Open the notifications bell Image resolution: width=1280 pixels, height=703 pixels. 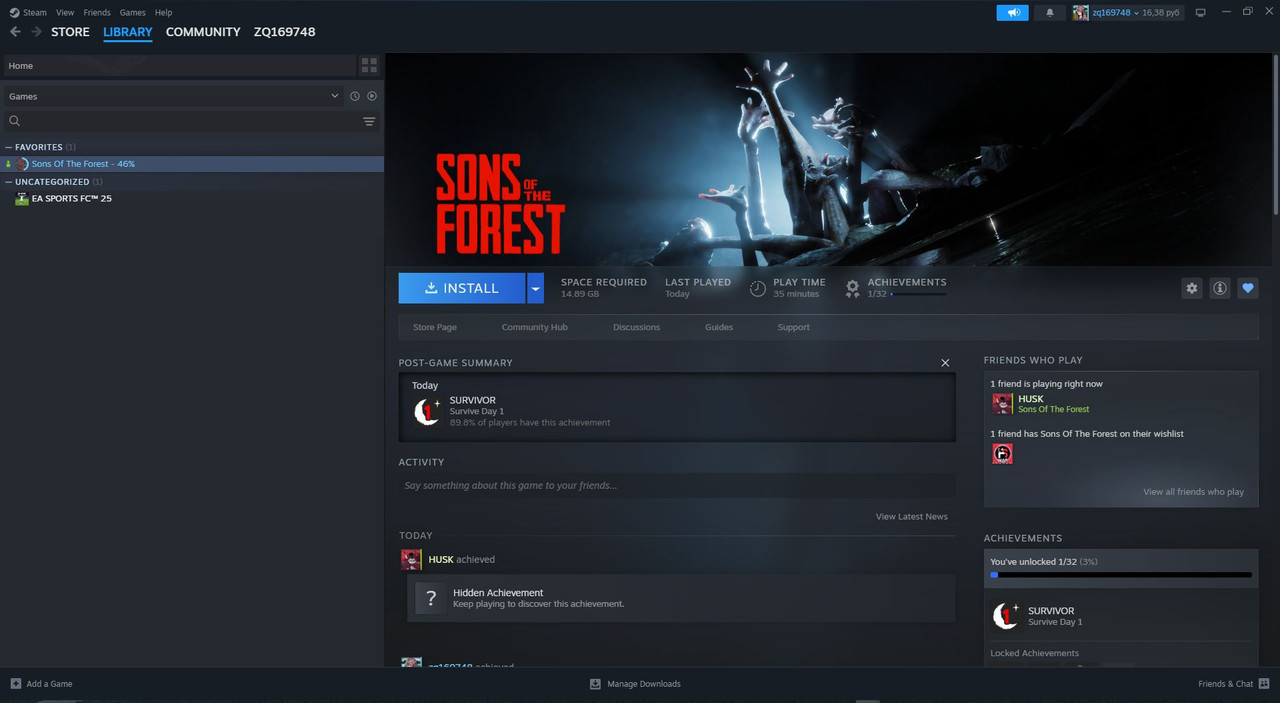tap(1050, 12)
